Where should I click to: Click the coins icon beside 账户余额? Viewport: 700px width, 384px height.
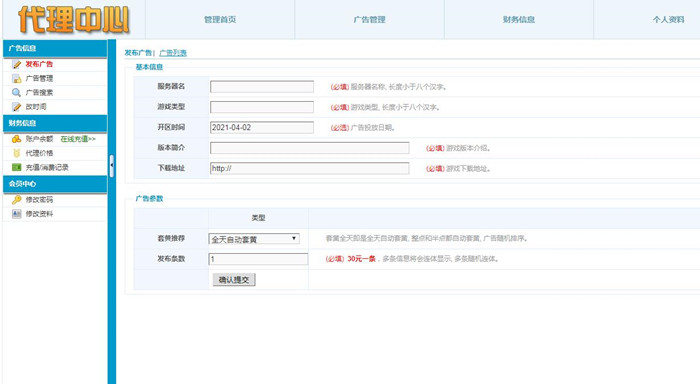[x=17, y=139]
